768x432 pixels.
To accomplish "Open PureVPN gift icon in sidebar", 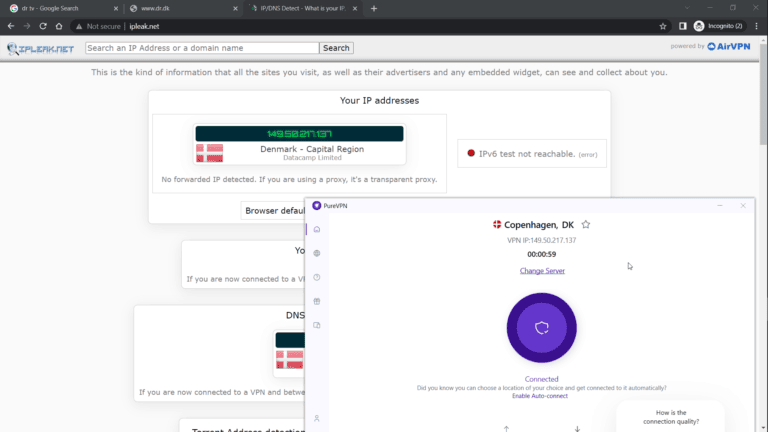I will (317, 301).
